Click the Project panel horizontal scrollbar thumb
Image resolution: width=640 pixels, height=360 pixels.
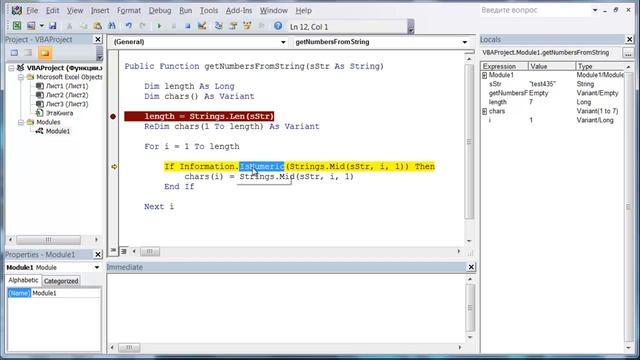coord(48,240)
